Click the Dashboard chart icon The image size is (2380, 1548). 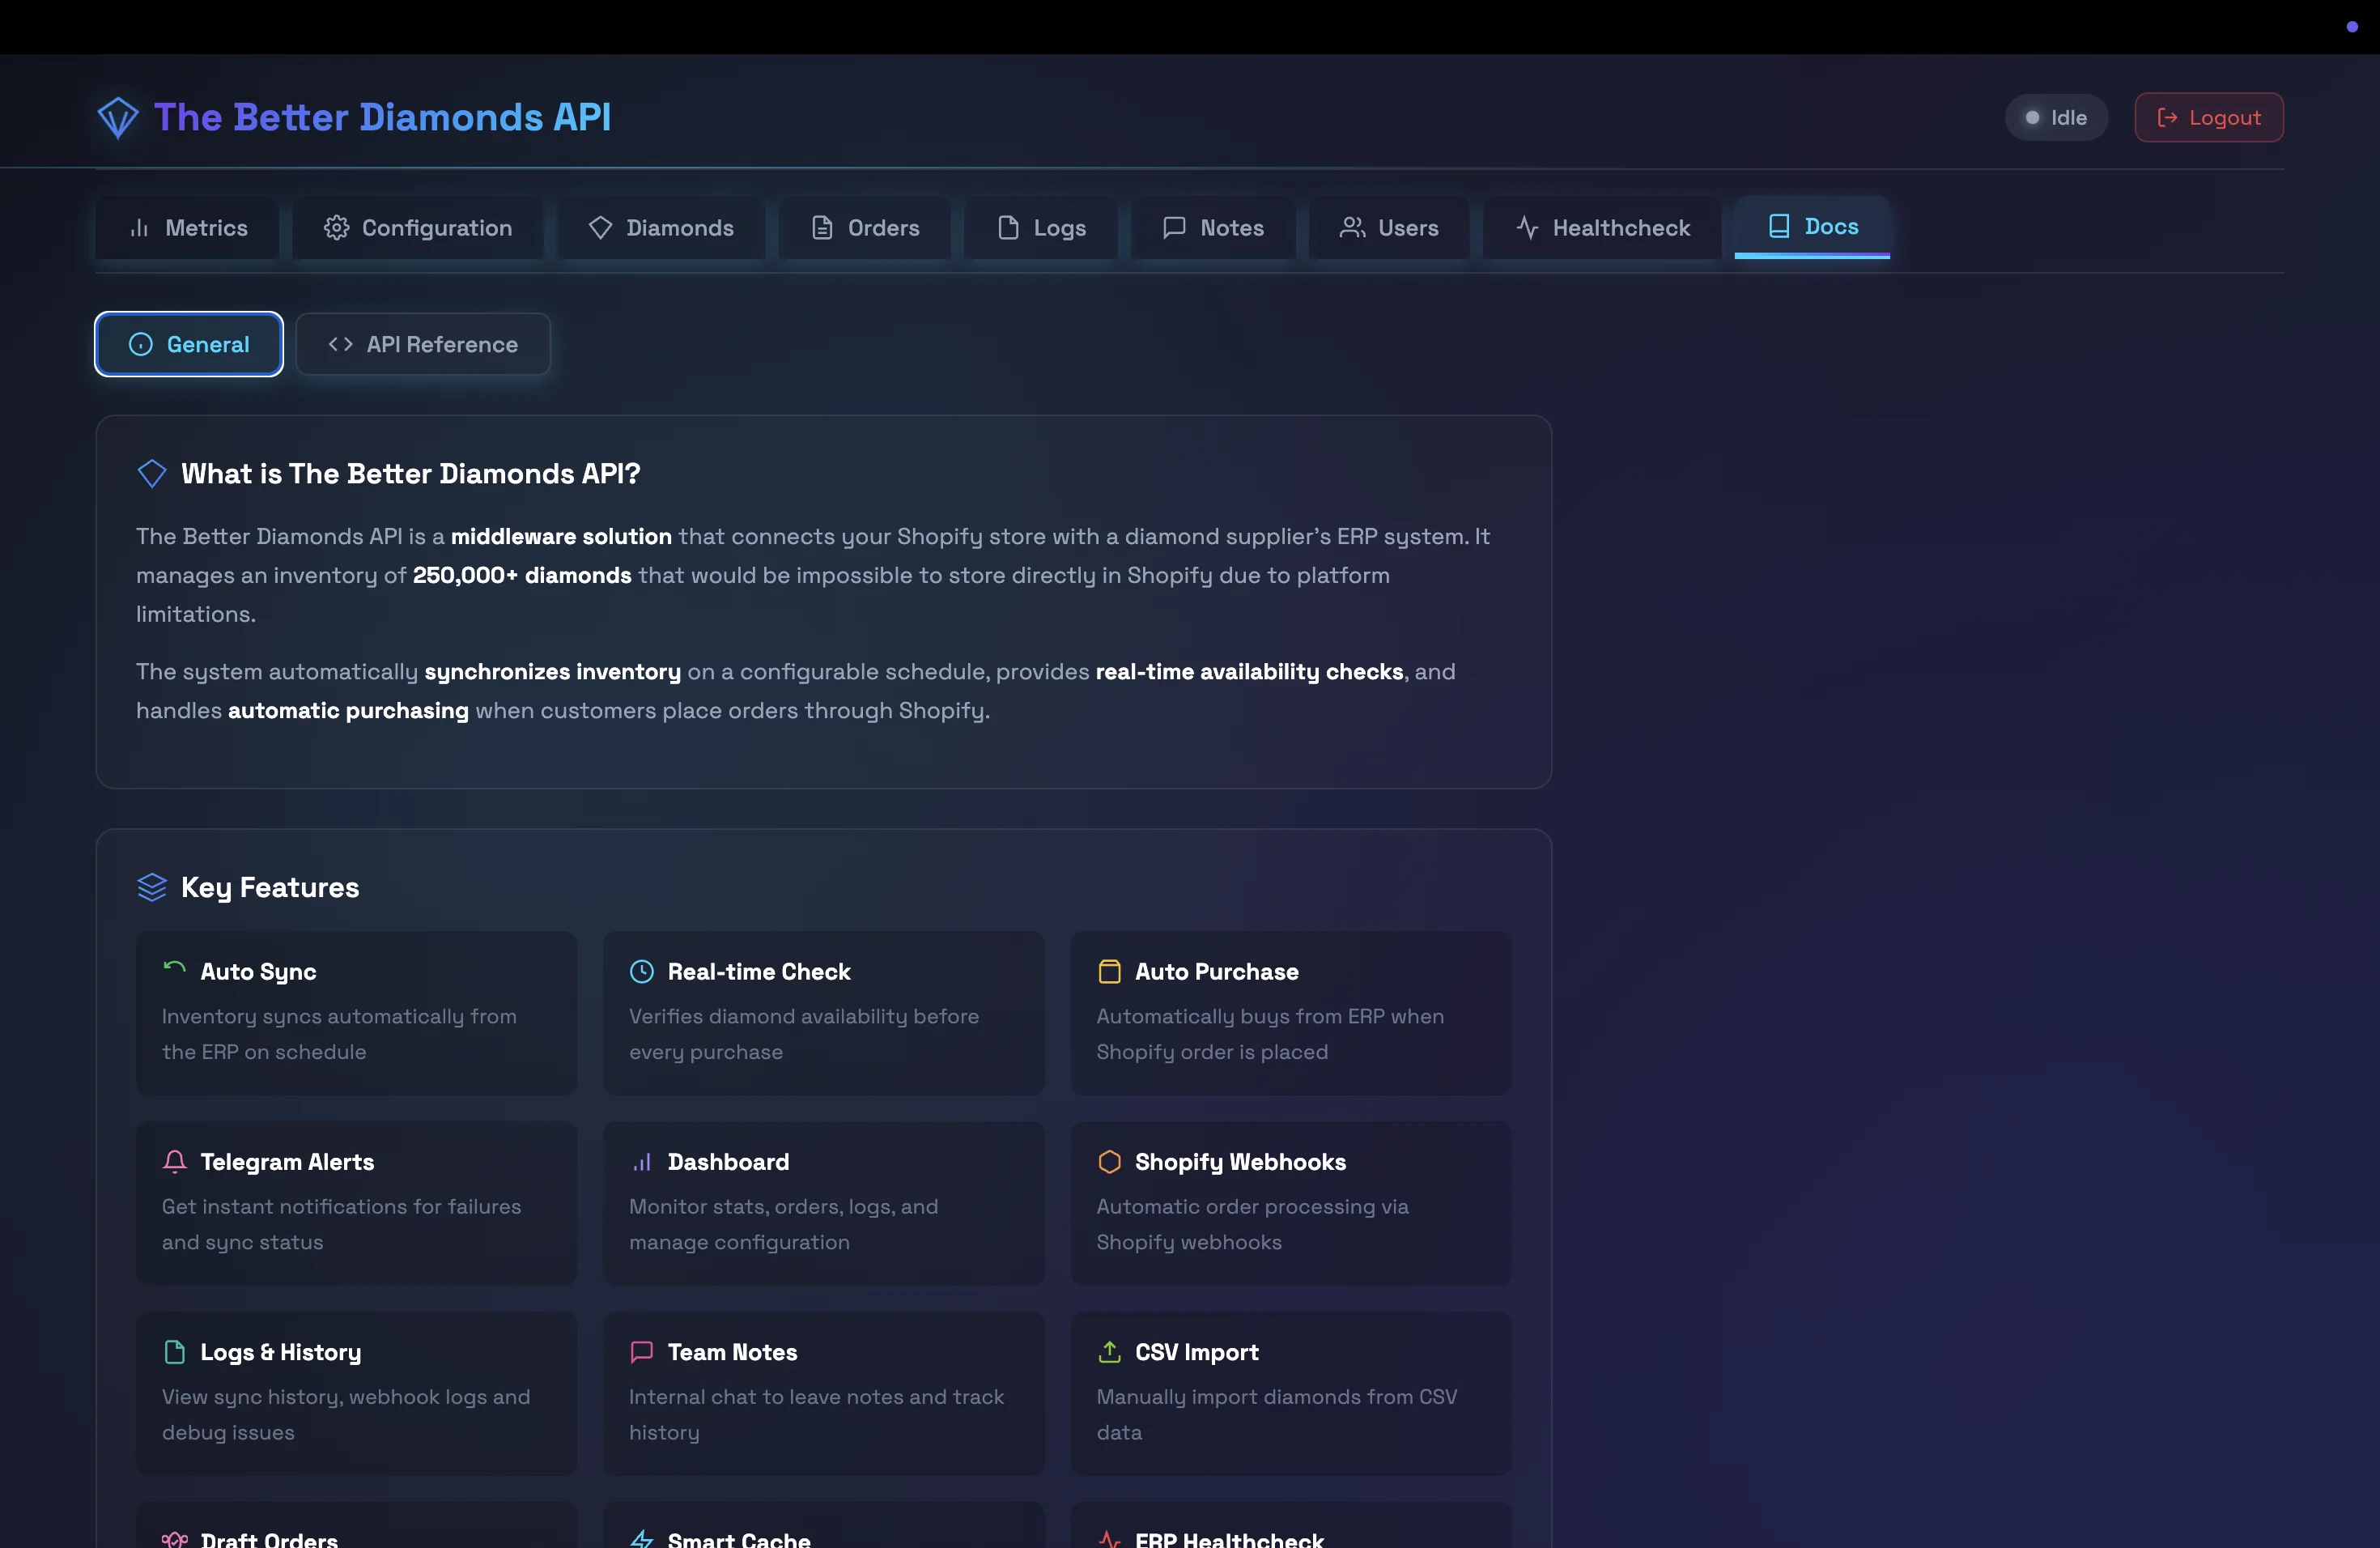pos(641,1161)
